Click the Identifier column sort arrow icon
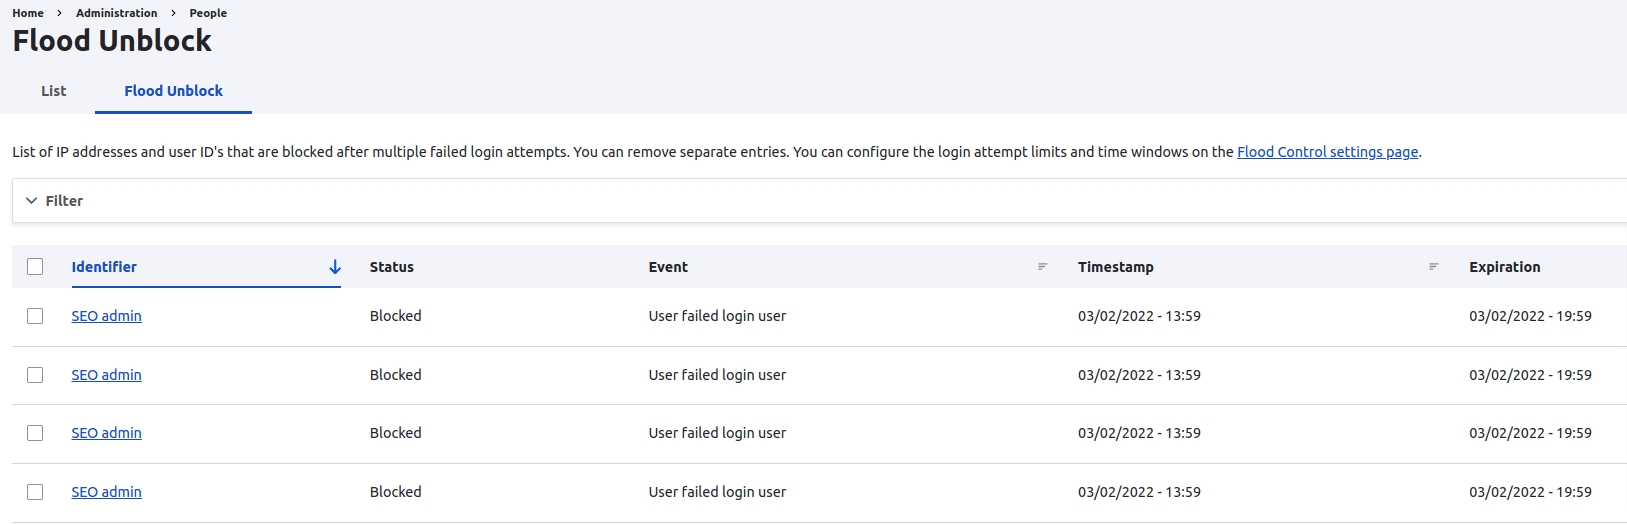Viewport: 1627px width, 525px height. click(x=335, y=267)
